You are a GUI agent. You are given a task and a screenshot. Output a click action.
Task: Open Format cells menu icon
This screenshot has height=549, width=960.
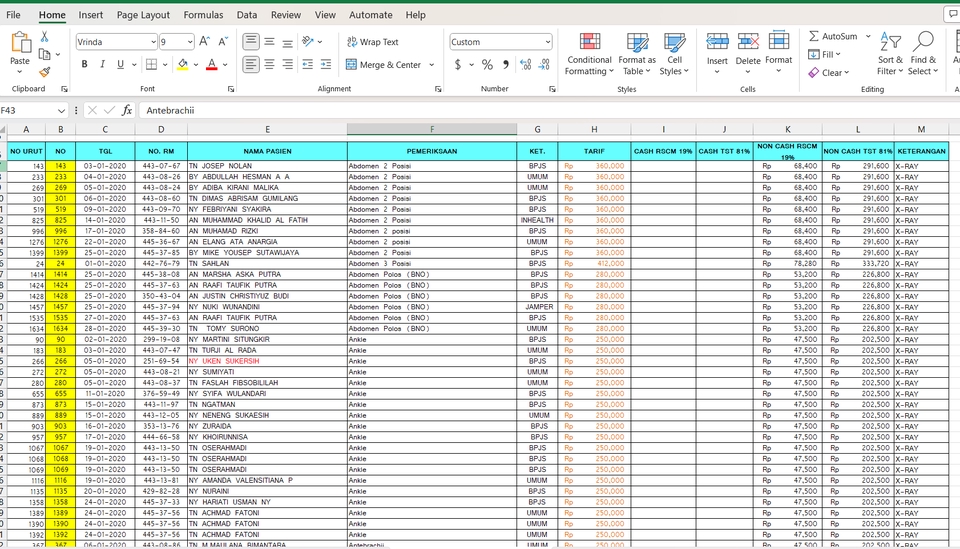pyautogui.click(x=778, y=40)
